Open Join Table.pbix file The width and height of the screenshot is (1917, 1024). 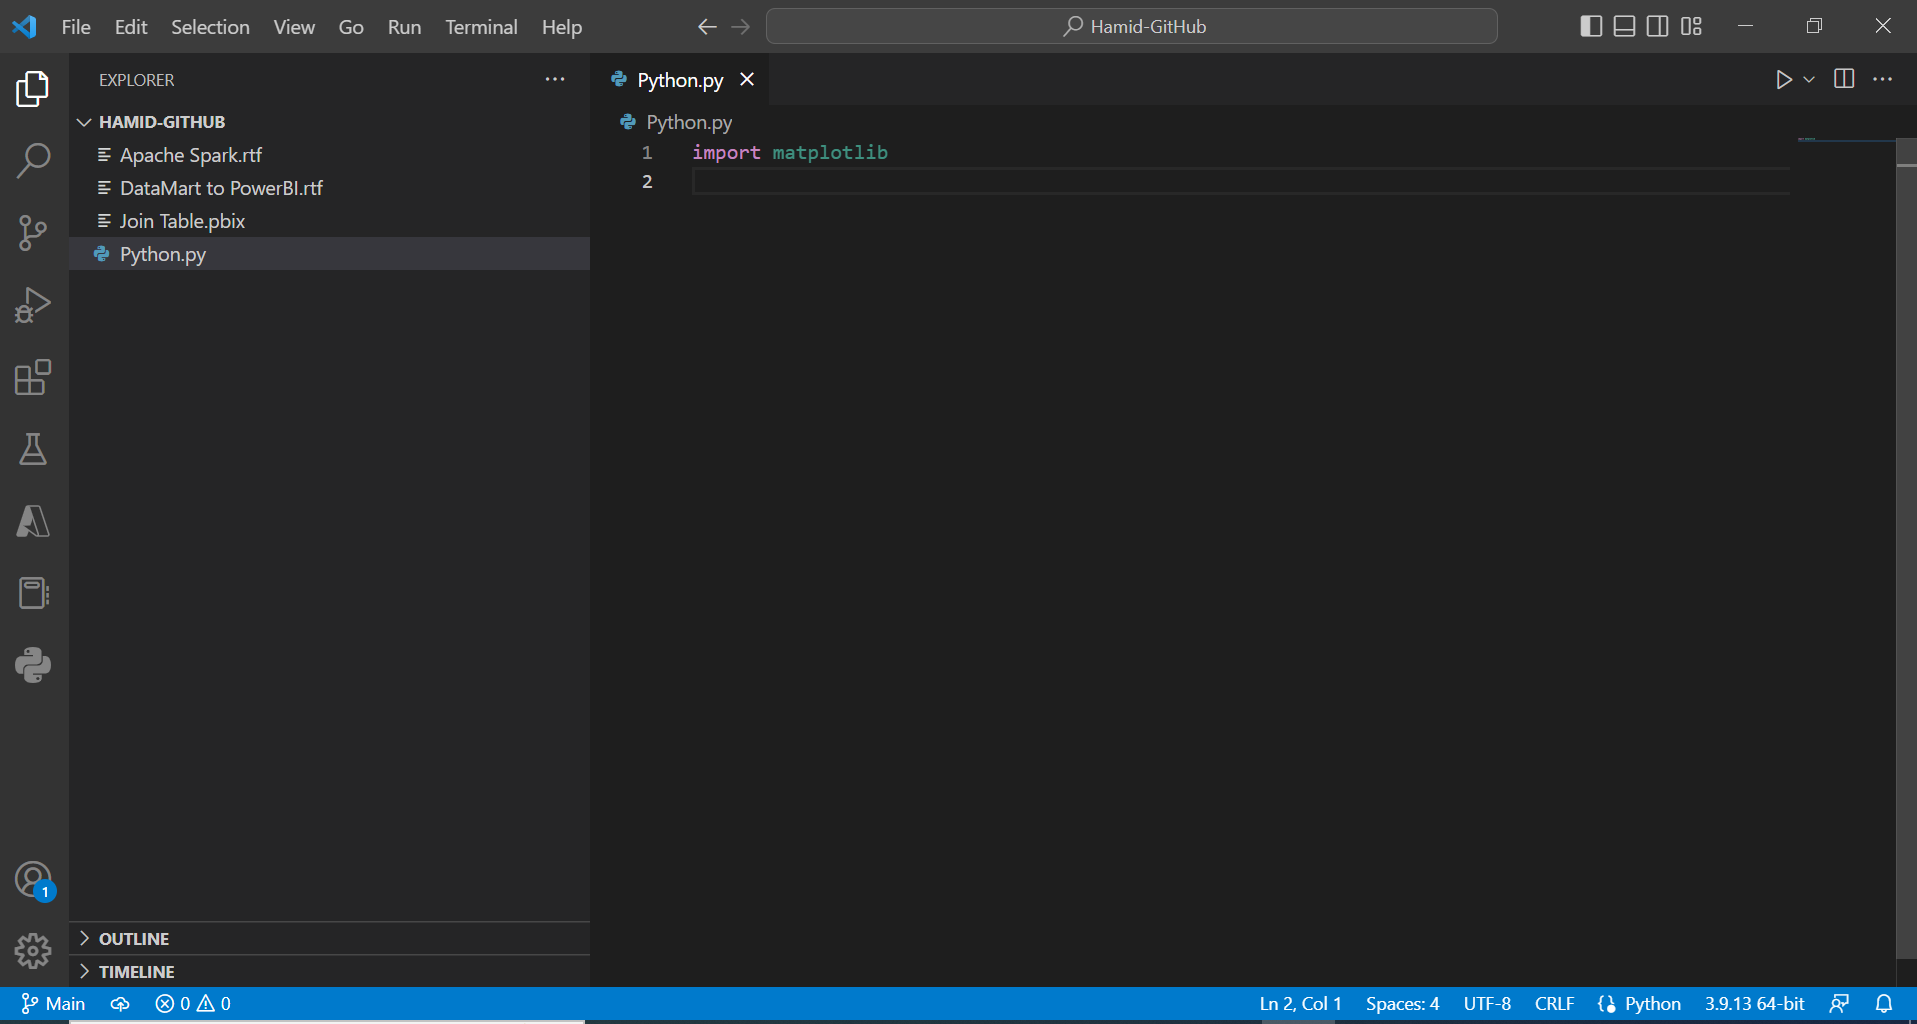click(330, 221)
